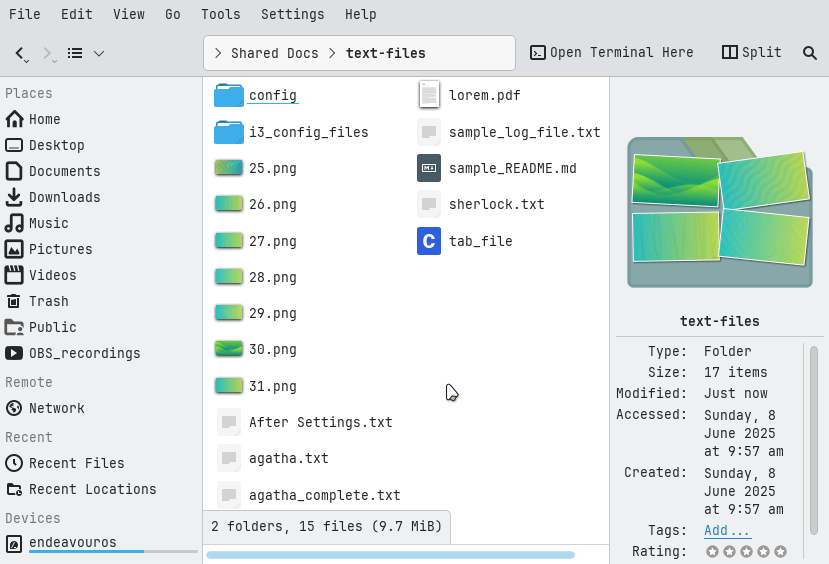The width and height of the screenshot is (829, 564).
Task: Select the config folder
Action: pos(256,96)
